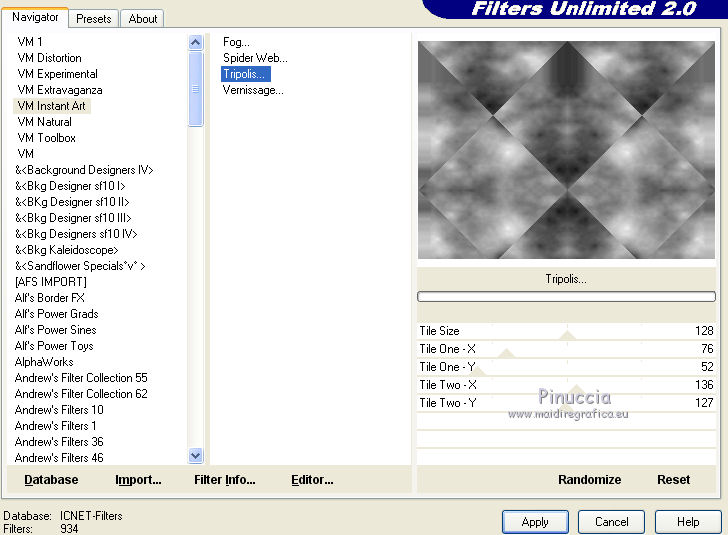Open the Presets tab
728x535 pixels.
tap(94, 19)
